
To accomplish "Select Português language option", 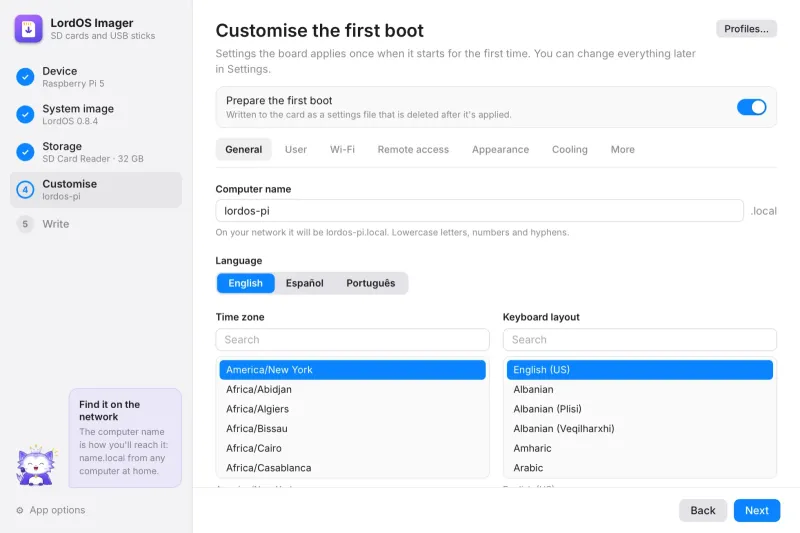I will 370,283.
